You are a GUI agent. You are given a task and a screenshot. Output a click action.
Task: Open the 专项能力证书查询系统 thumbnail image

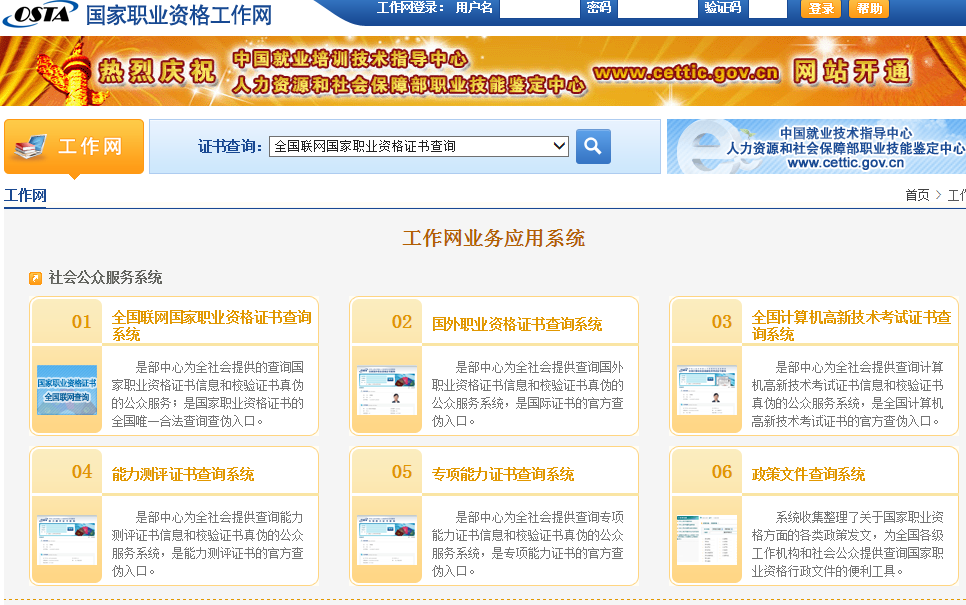(x=387, y=540)
